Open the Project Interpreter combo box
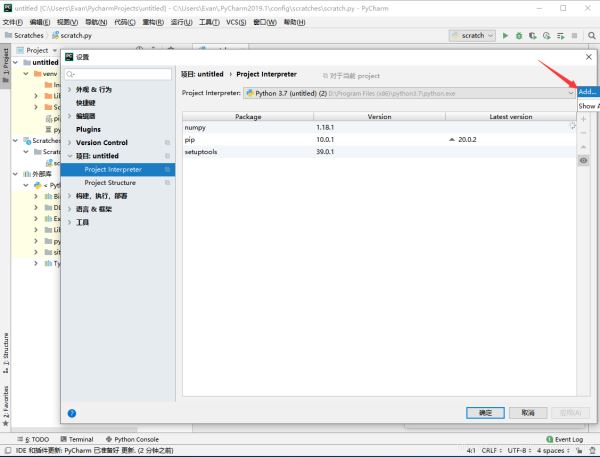Image resolution: width=600 pixels, height=457 pixels. pos(409,93)
